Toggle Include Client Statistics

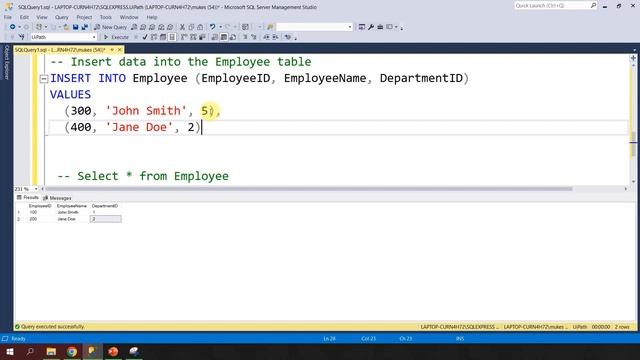pyautogui.click(x=202, y=37)
